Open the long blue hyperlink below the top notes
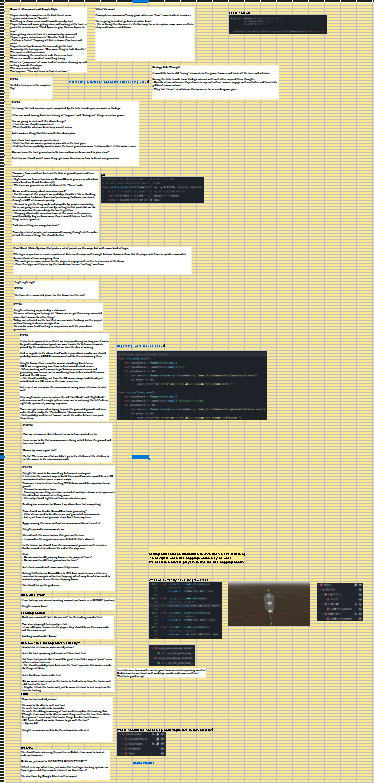The image size is (374, 783). pos(109,81)
